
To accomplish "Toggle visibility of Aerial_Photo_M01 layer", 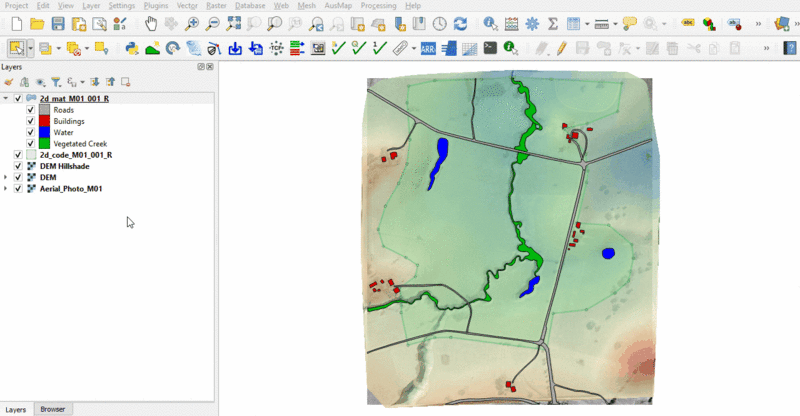I will click(18, 188).
